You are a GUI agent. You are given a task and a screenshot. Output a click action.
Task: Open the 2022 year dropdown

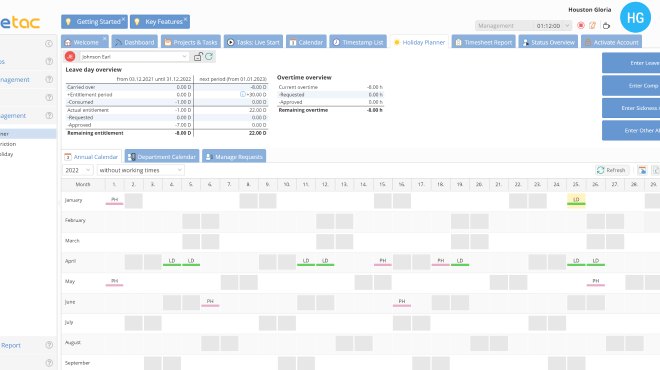(77, 170)
